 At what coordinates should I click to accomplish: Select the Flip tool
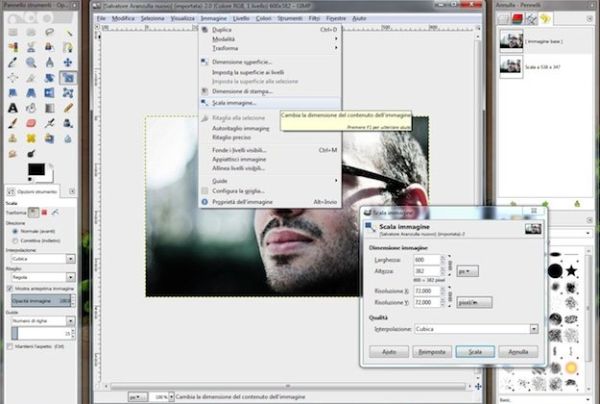click(49, 93)
